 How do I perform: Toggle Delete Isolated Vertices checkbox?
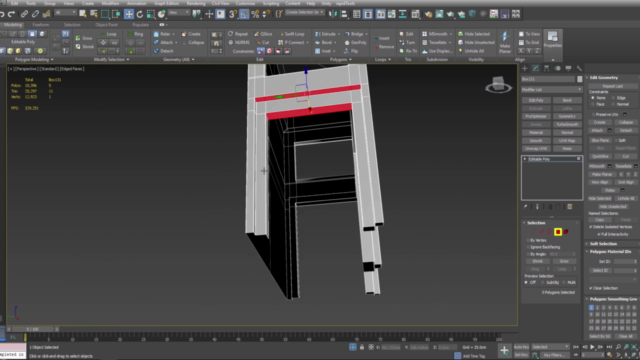(x=591, y=227)
